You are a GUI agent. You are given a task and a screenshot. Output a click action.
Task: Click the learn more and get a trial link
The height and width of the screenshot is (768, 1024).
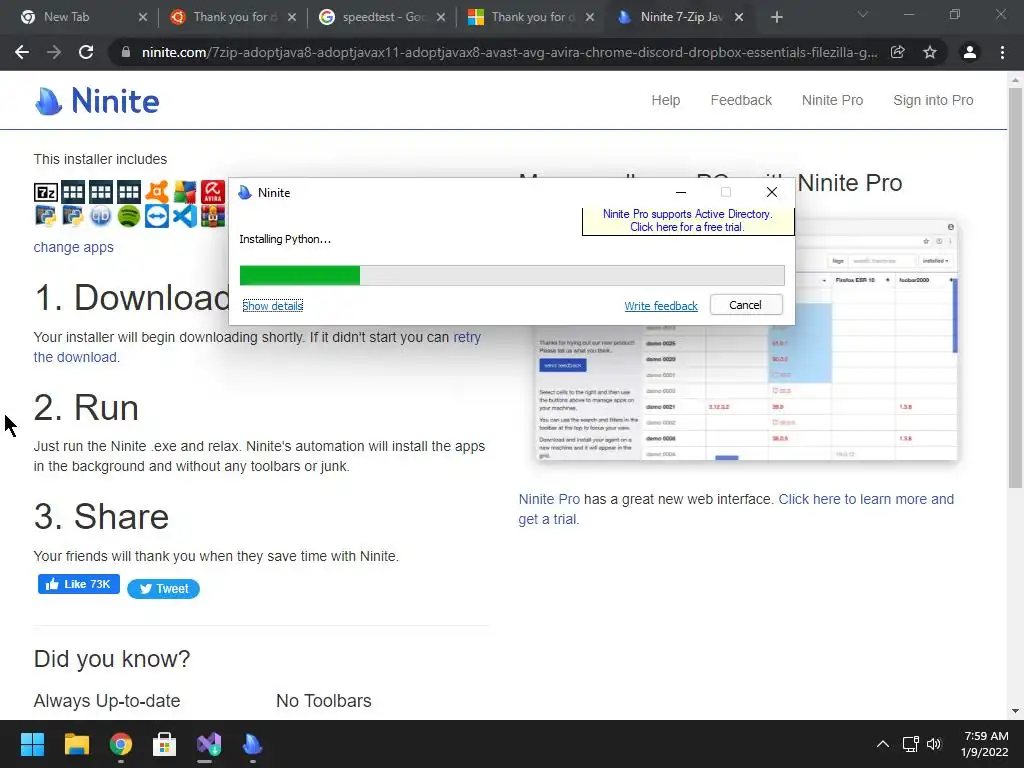866,499
